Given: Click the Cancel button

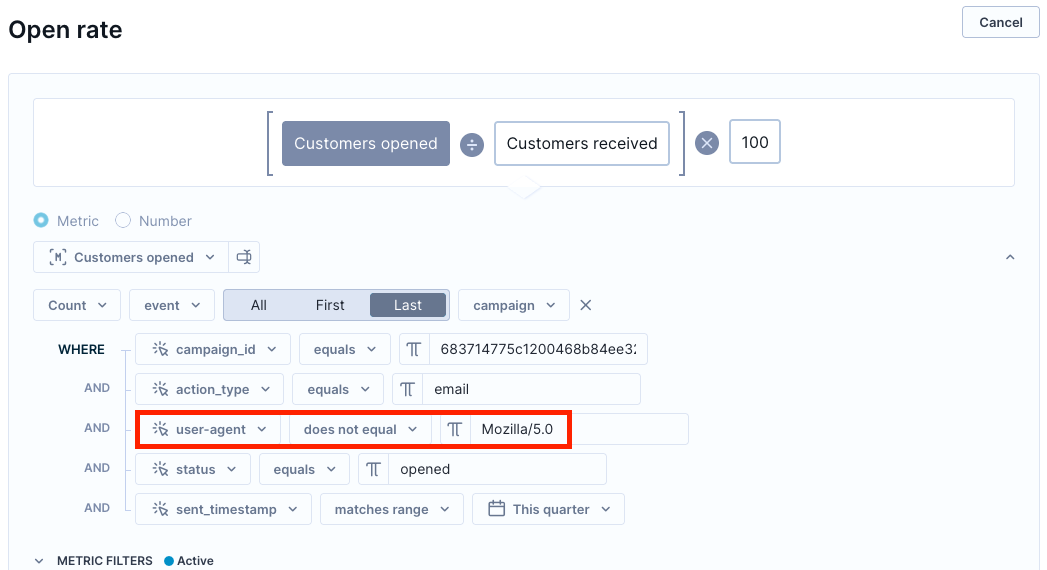Looking at the screenshot, I should pyautogui.click(x=1000, y=23).
